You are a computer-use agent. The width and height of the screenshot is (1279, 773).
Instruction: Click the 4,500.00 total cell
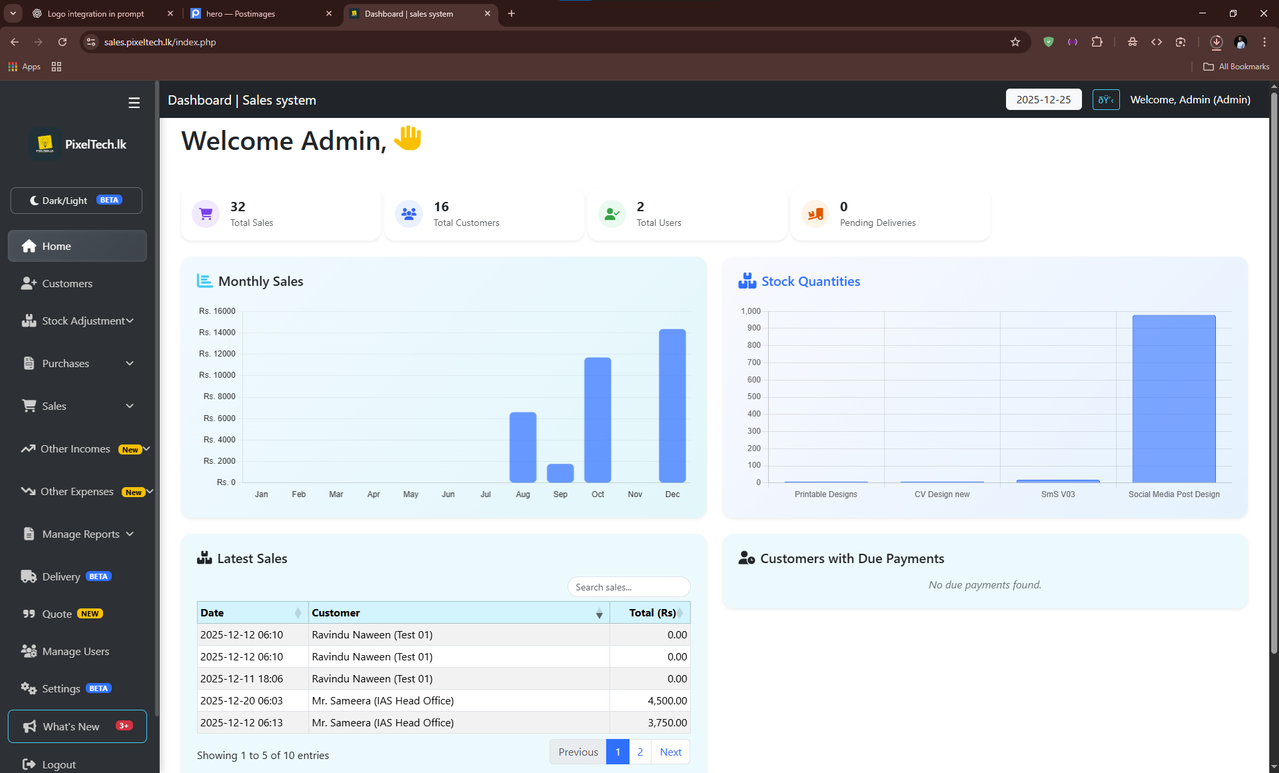coord(650,701)
